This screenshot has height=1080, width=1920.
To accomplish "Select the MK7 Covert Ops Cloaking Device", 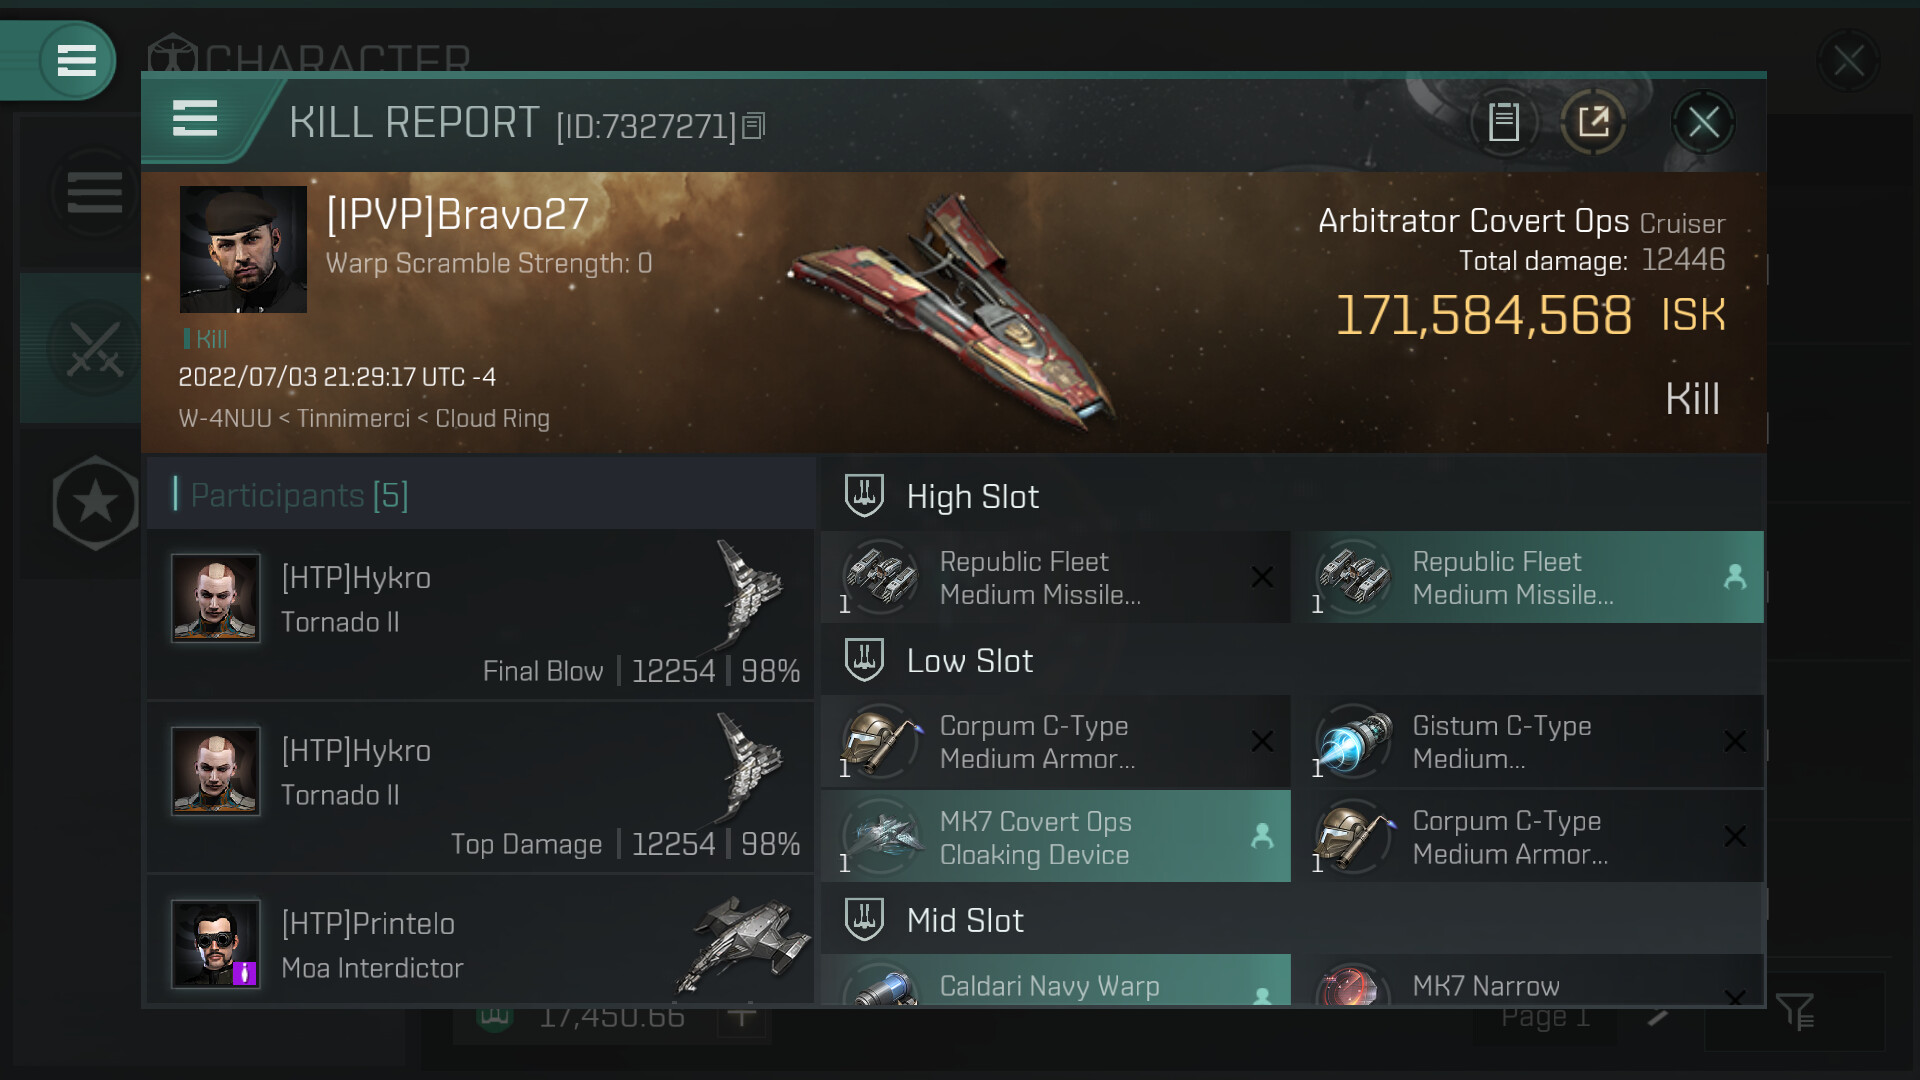I will (1056, 837).
